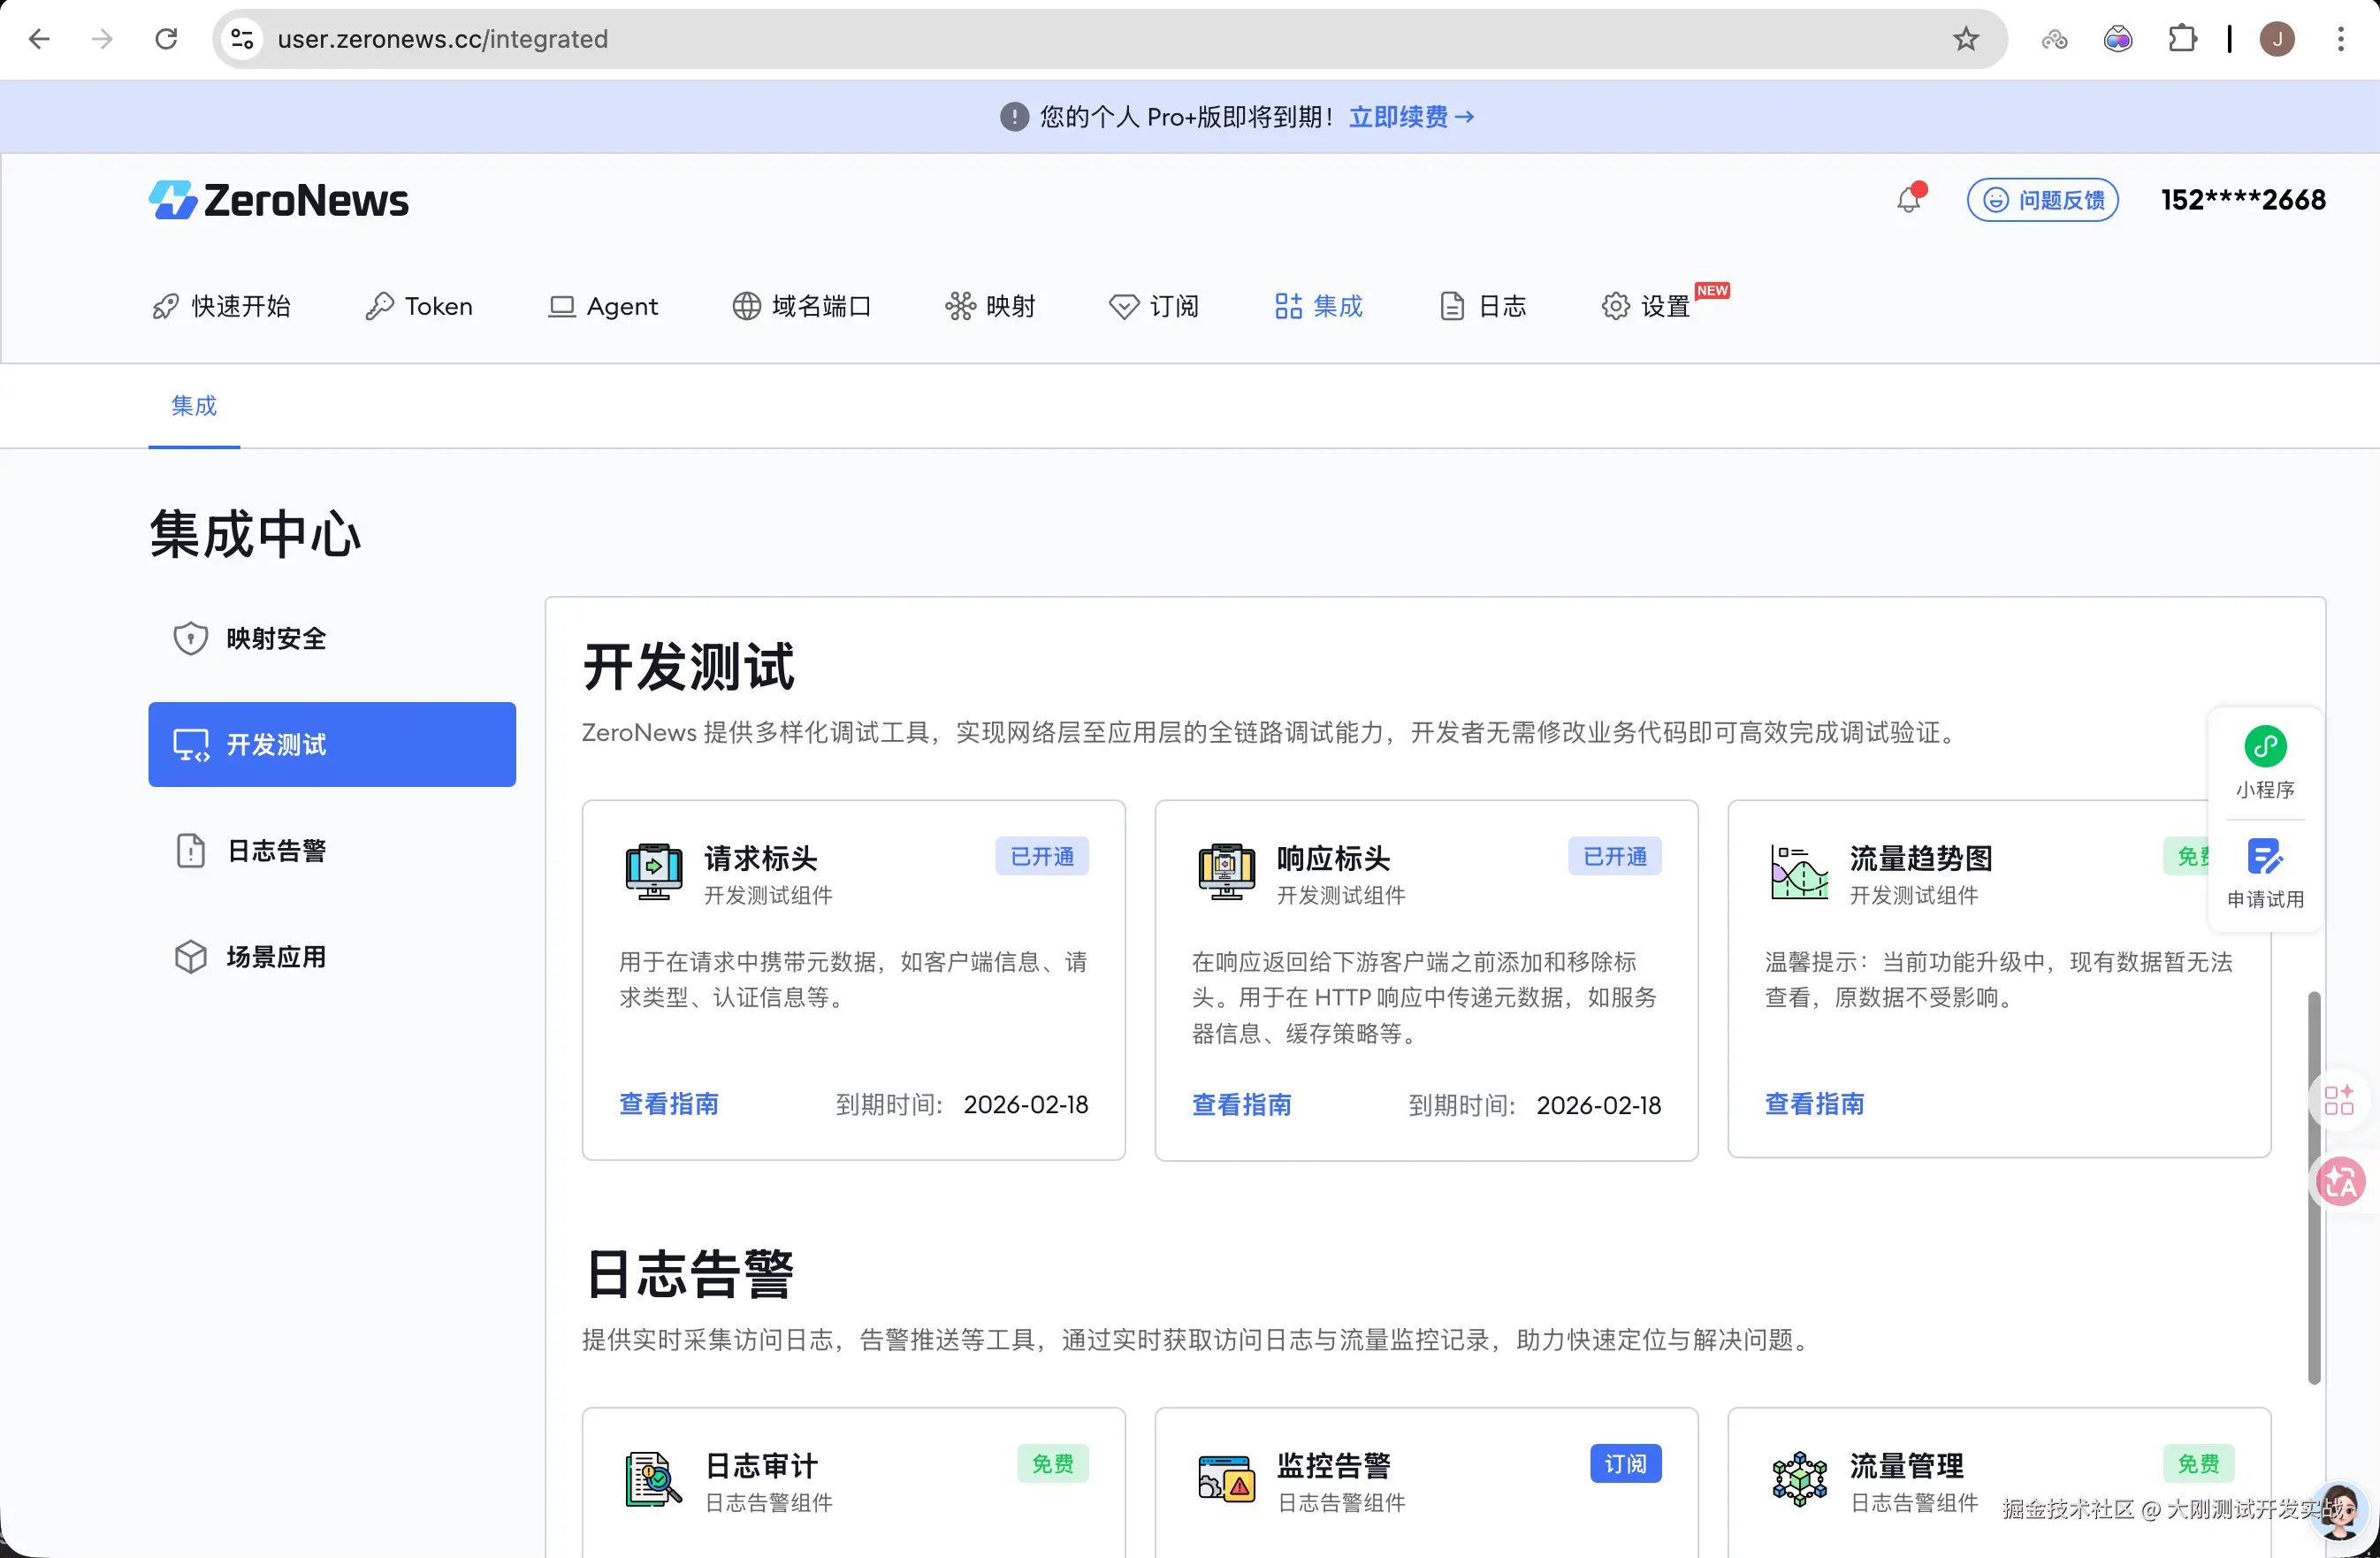Open 查看指南 for 流量趋势图

point(1815,1104)
